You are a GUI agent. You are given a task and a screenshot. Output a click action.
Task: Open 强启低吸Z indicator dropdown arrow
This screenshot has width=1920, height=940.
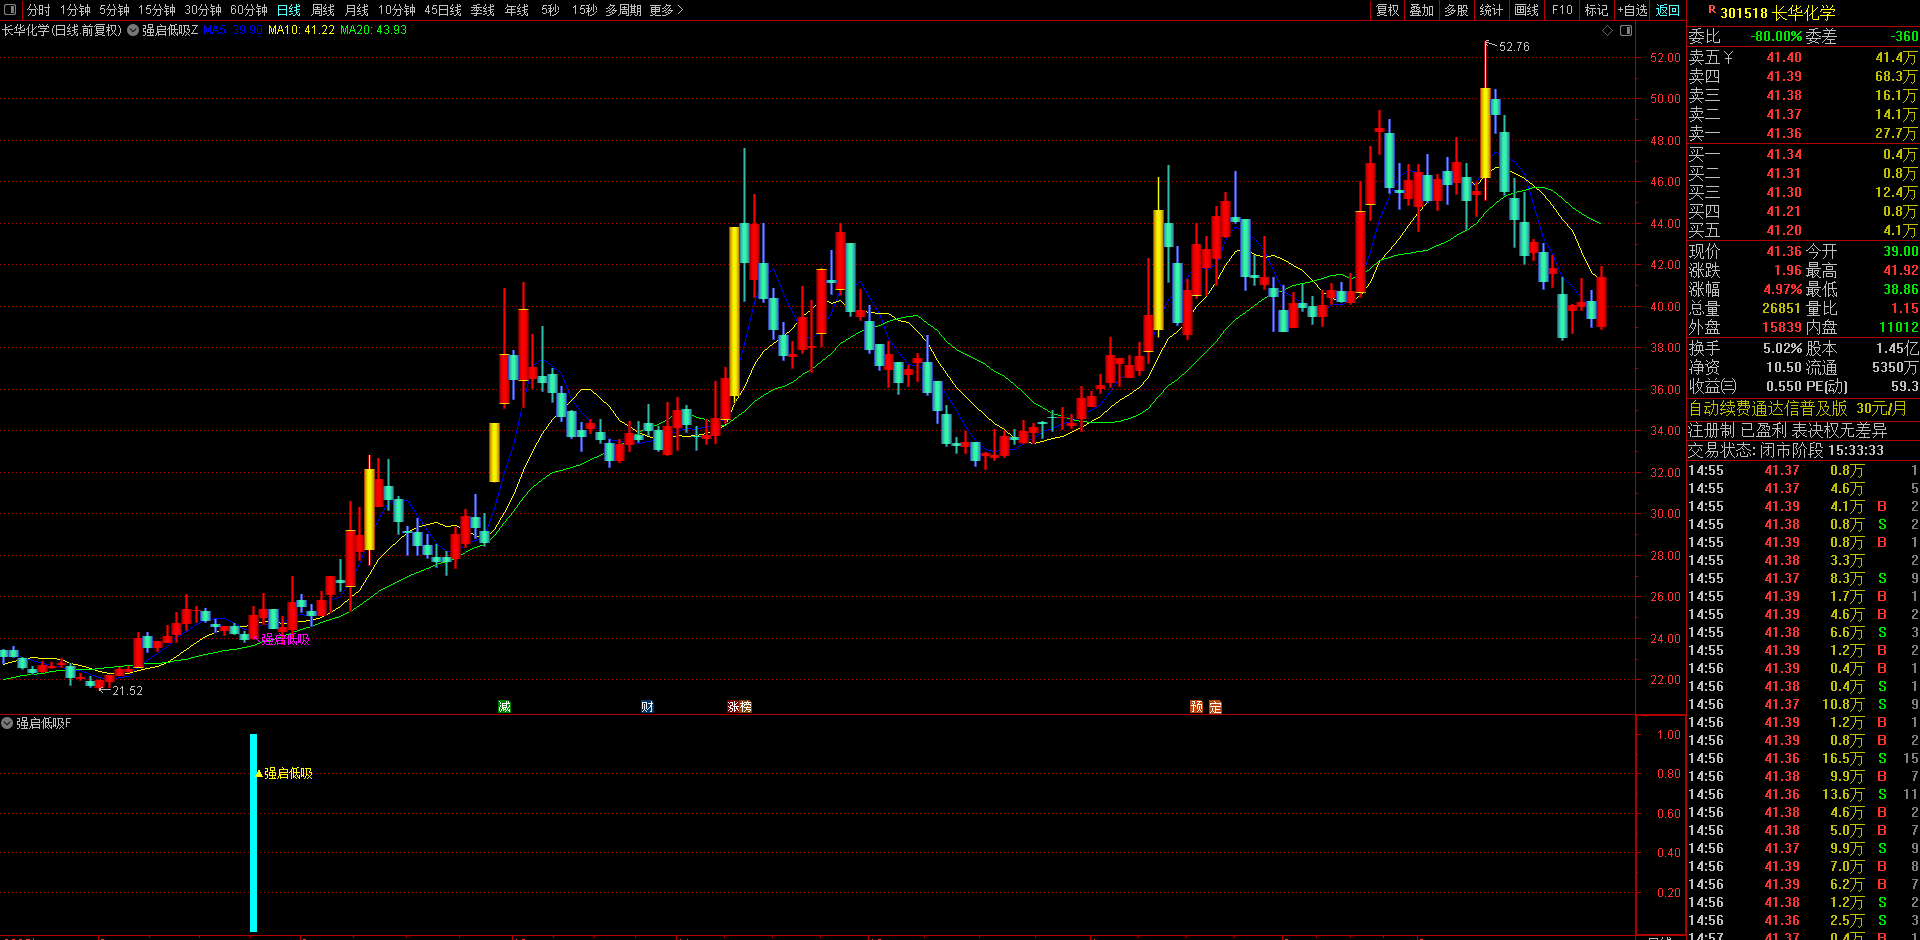point(133,30)
